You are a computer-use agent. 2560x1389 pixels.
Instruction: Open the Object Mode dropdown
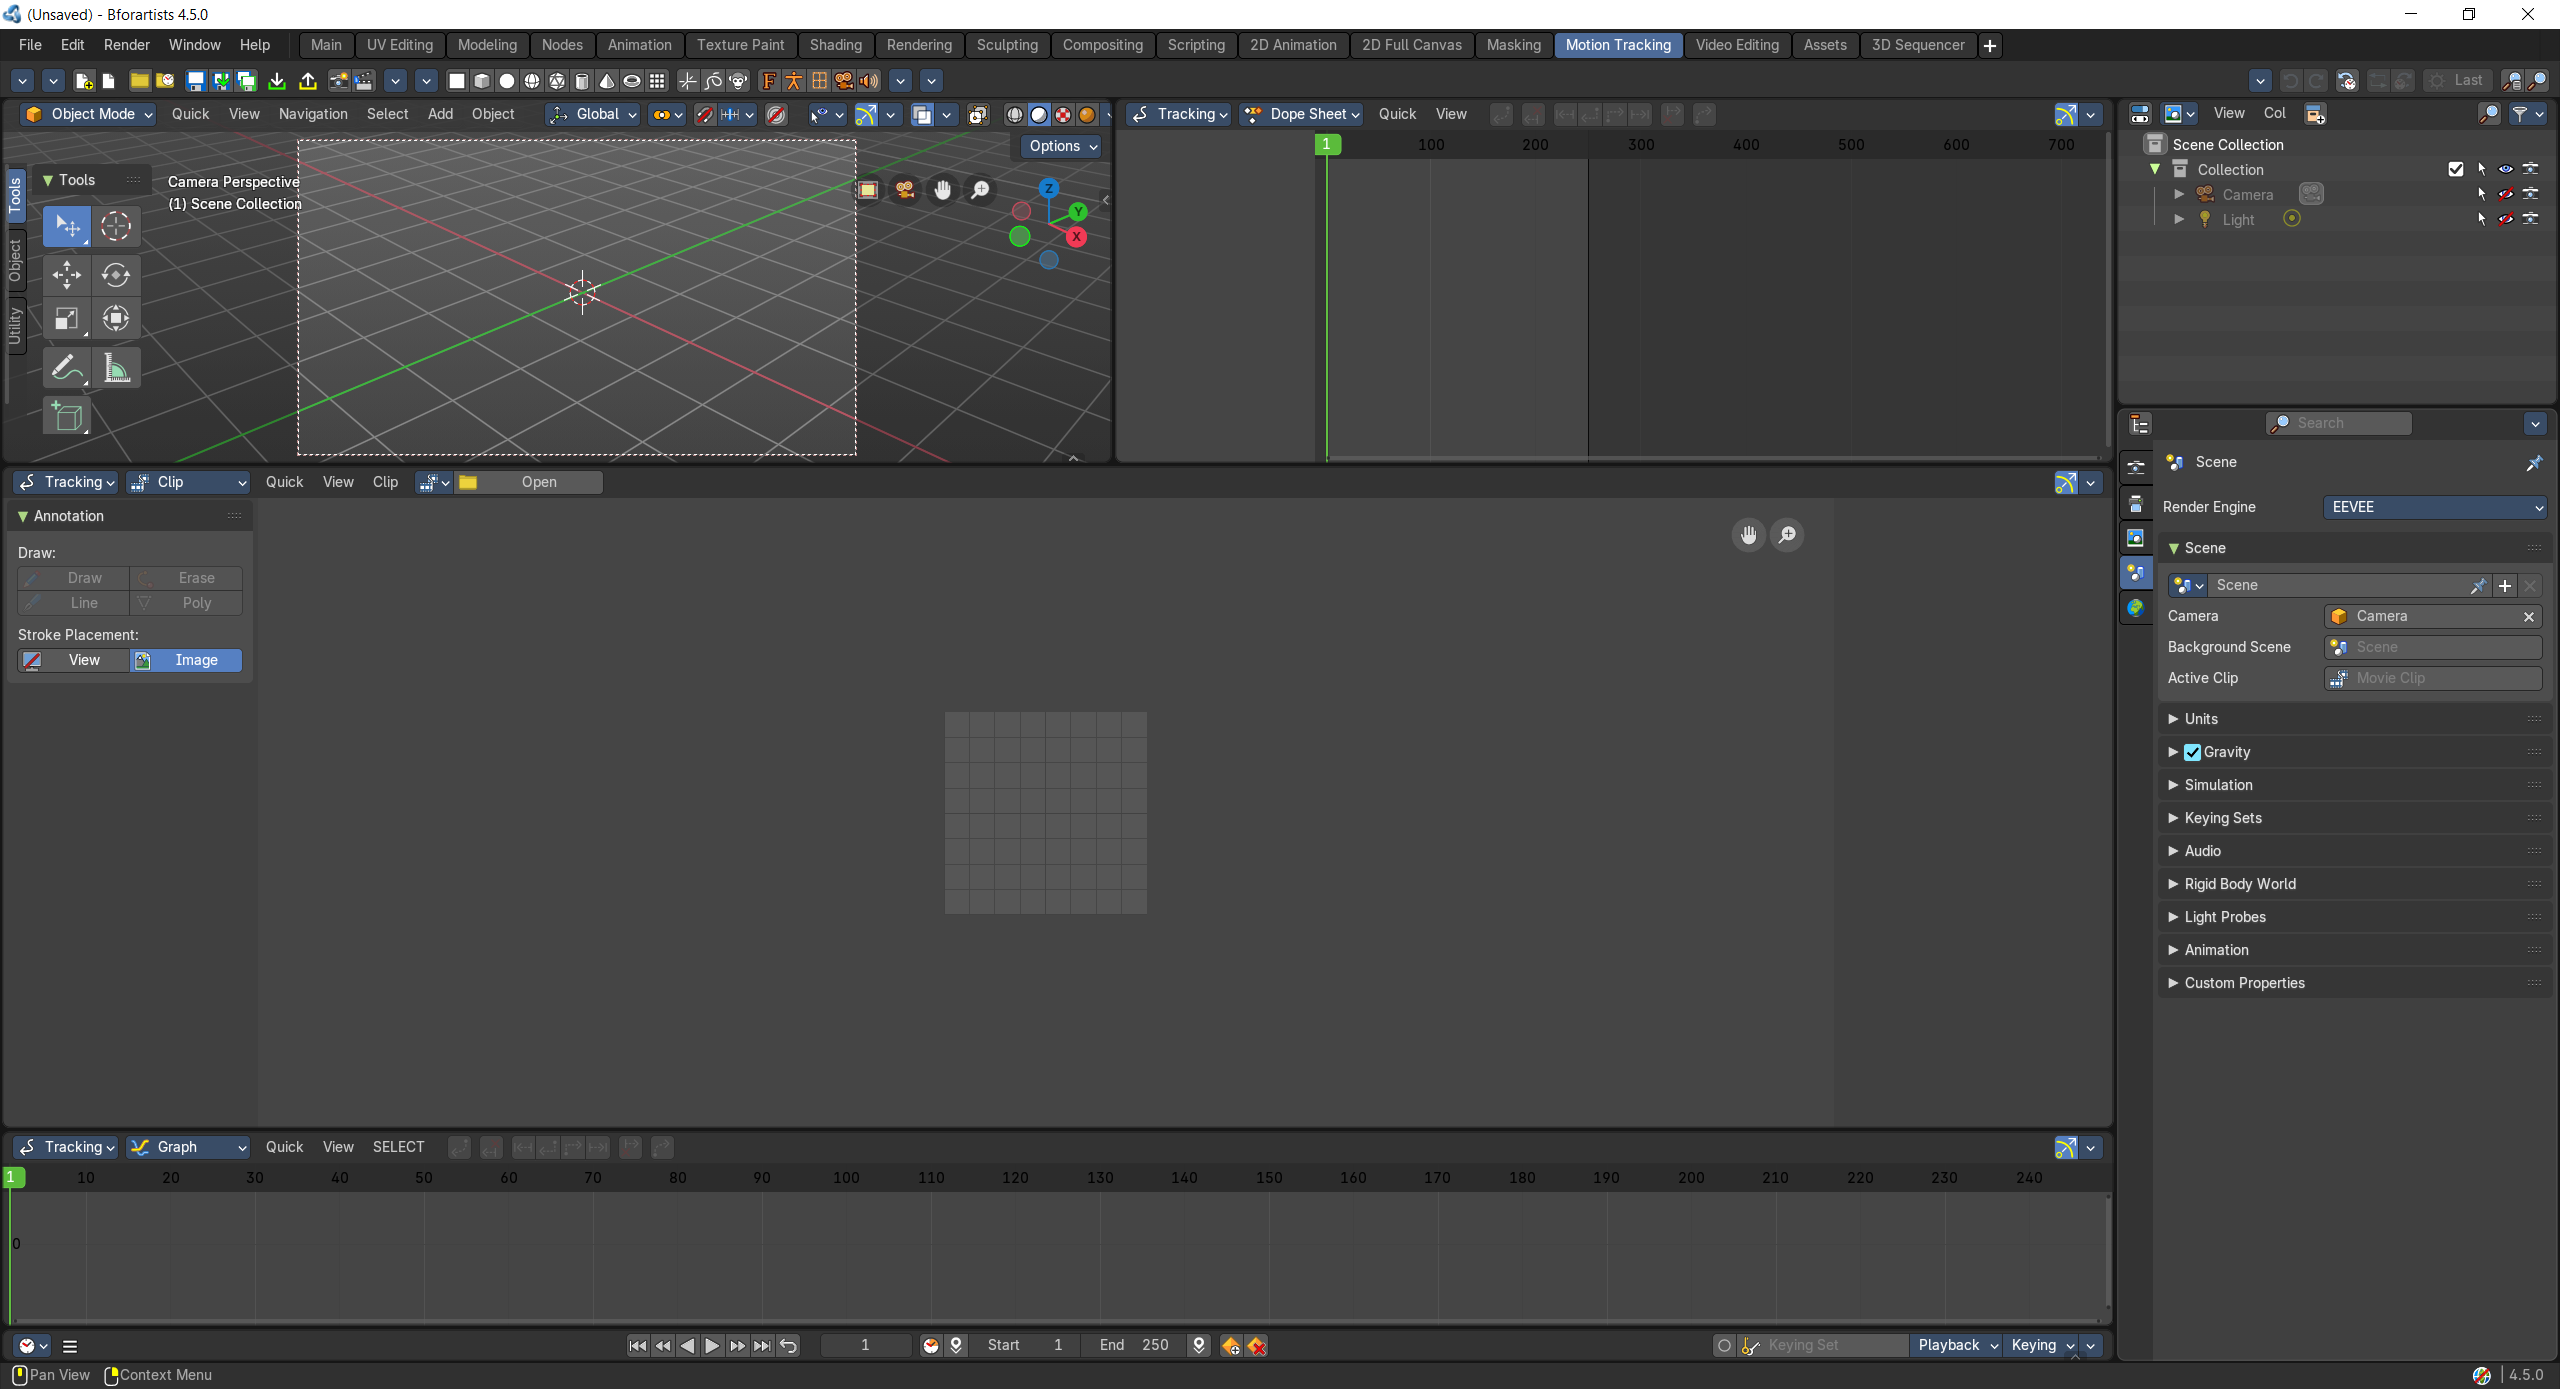click(88, 114)
